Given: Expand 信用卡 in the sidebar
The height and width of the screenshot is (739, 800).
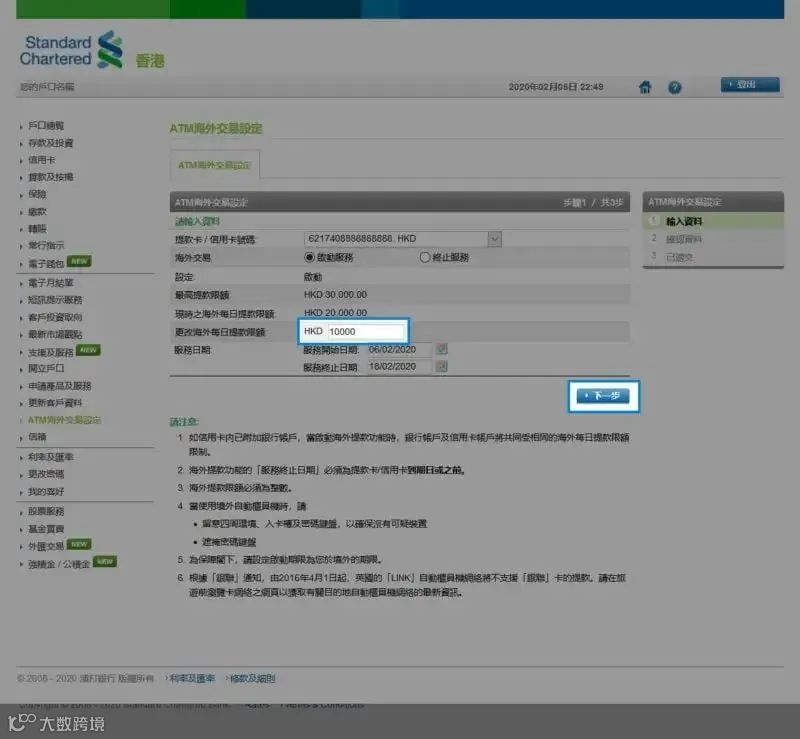Looking at the screenshot, I should 41,160.
